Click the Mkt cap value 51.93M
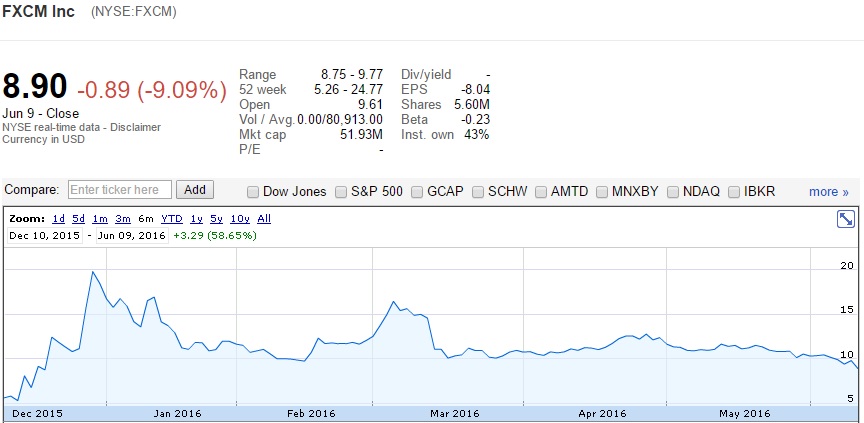Image resolution: width=864 pixels, height=423 pixels. click(x=361, y=134)
